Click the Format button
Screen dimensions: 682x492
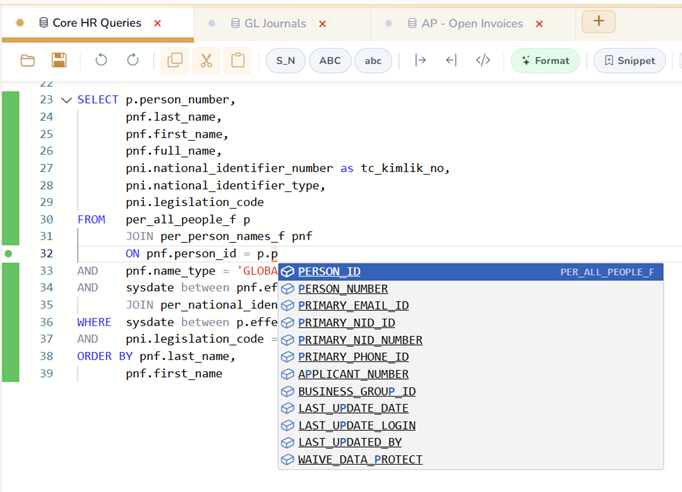(x=545, y=61)
